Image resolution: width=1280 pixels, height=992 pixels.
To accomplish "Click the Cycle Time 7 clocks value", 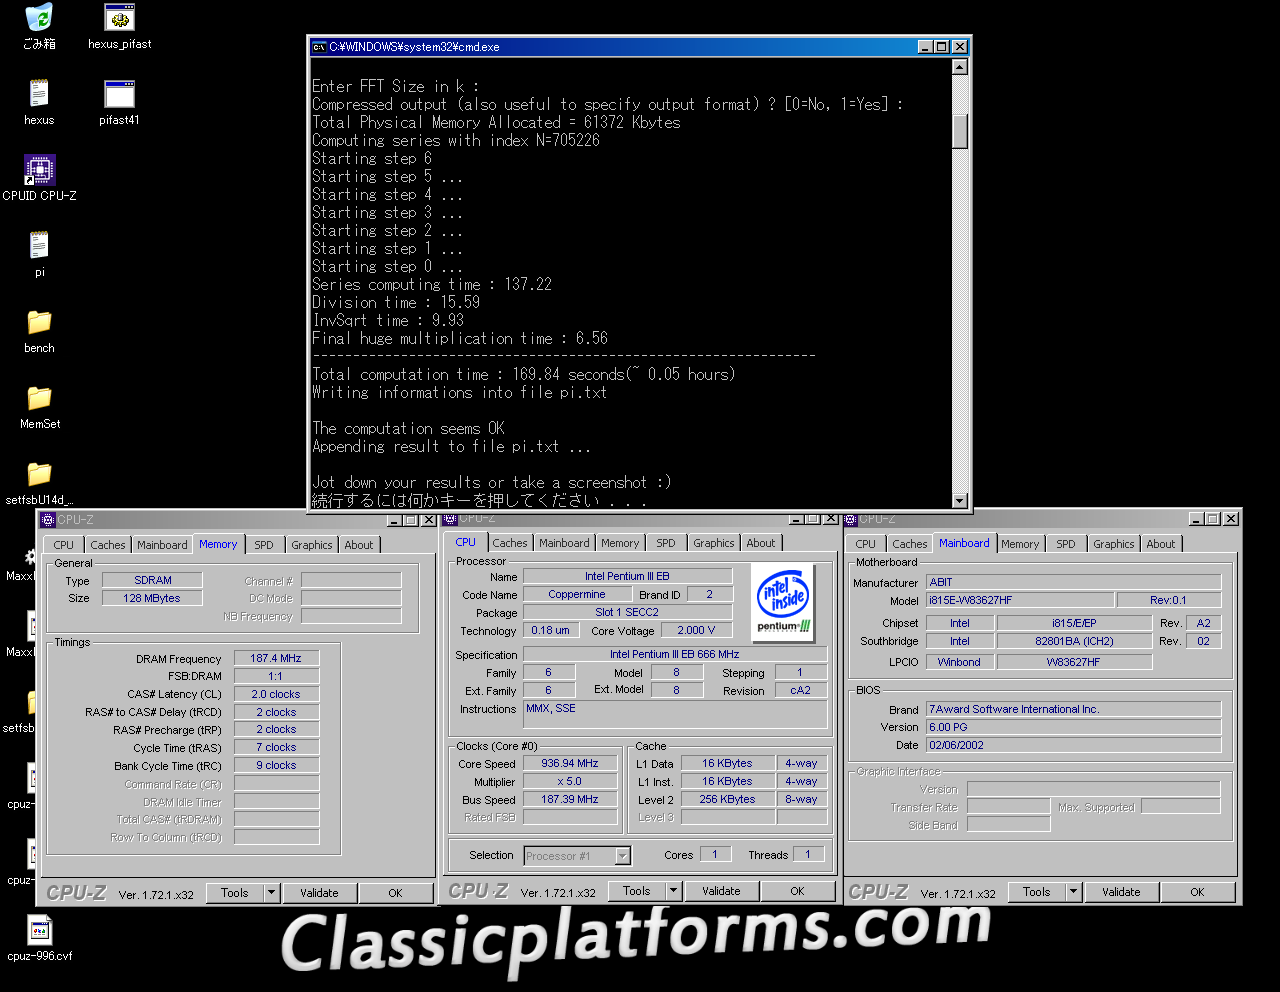I will (277, 747).
